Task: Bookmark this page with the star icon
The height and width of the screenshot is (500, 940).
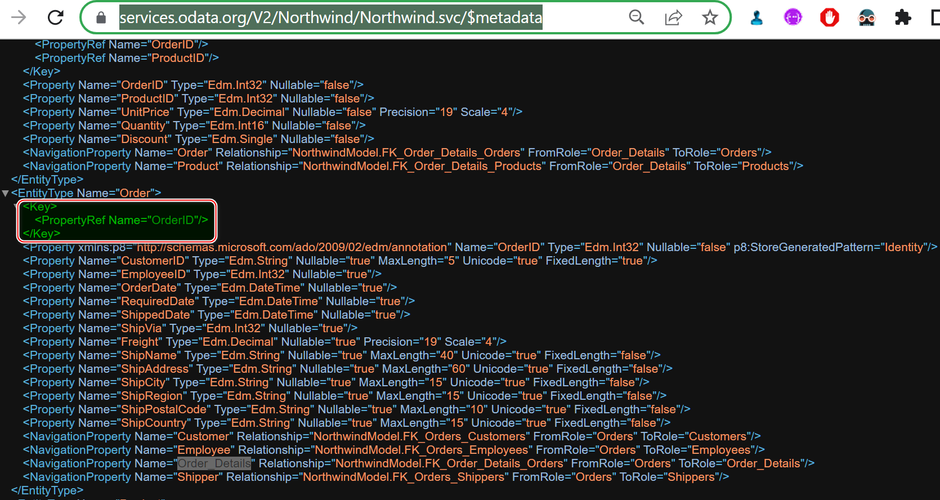Action: point(710,17)
